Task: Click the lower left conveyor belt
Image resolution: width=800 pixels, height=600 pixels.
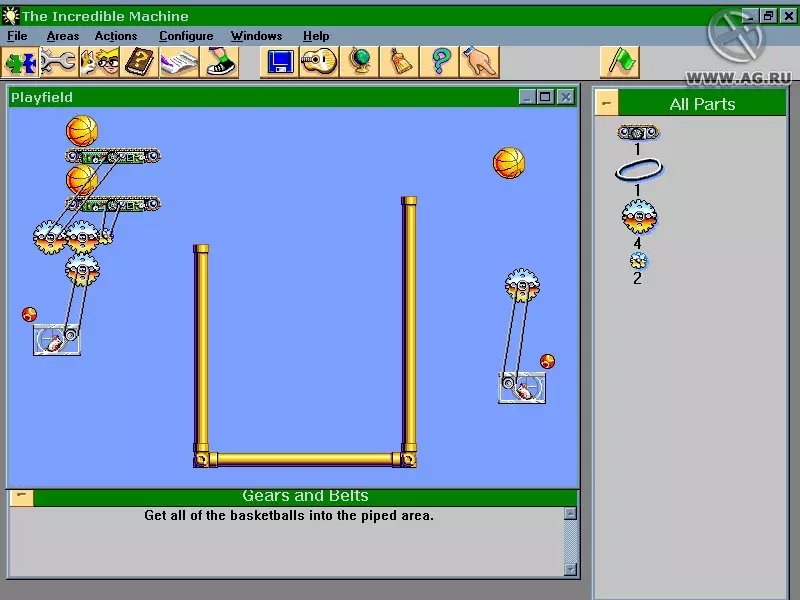Action: pos(113,204)
